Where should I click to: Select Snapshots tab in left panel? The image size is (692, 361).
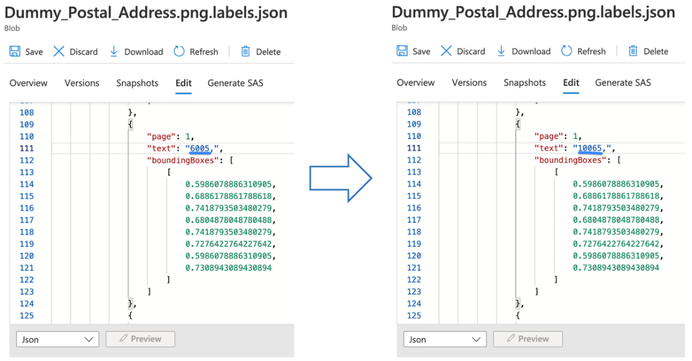coord(137,83)
